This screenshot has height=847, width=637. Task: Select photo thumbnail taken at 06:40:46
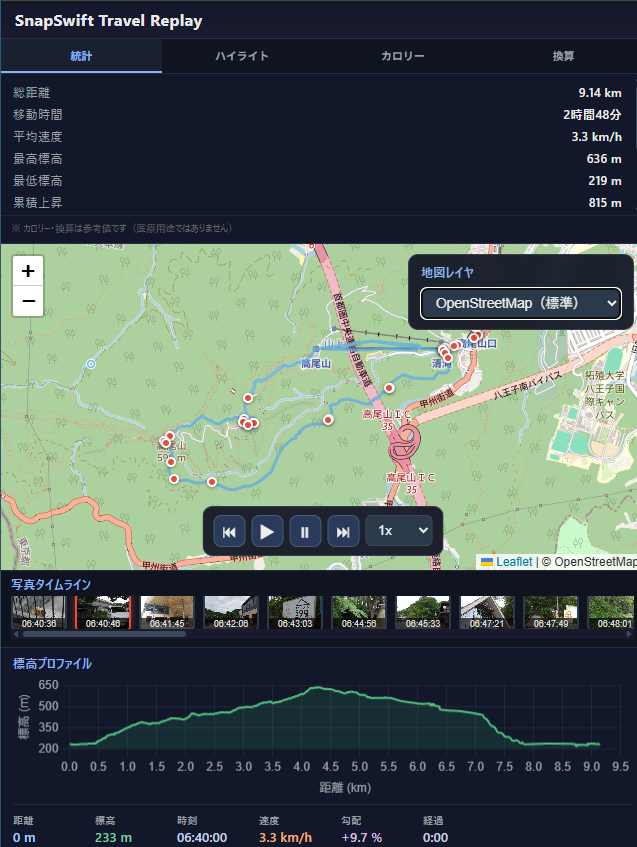[x=103, y=613]
